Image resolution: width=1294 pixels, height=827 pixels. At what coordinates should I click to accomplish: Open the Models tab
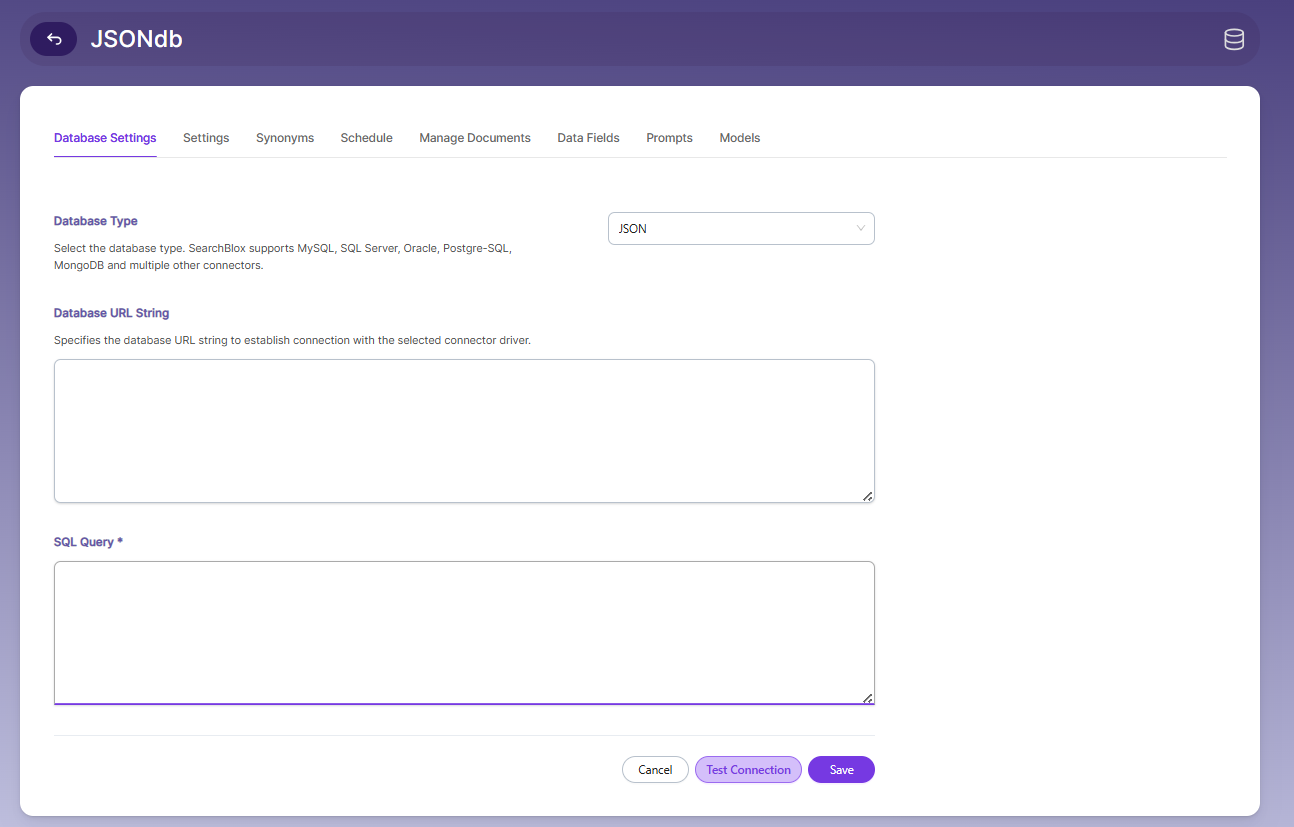point(740,138)
